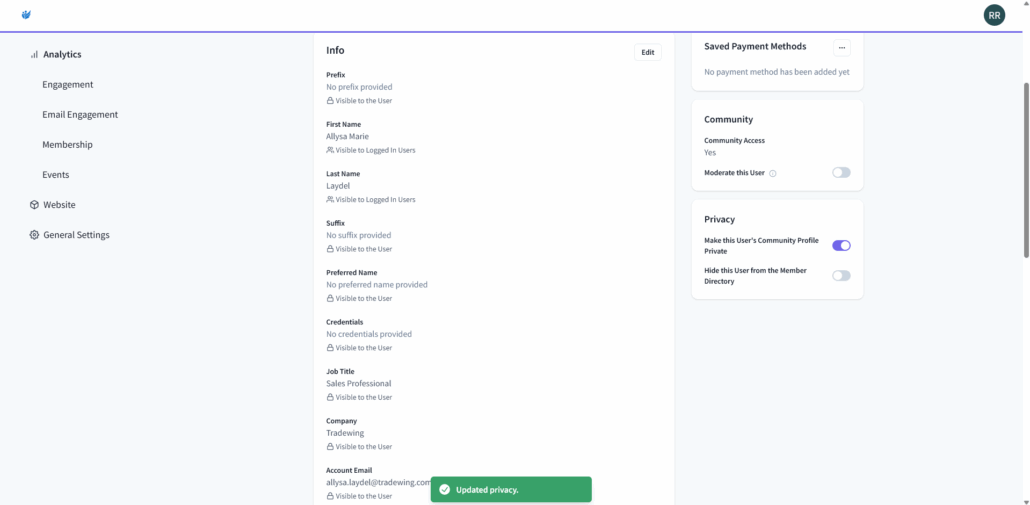Select Membership in the sidebar
1030x505 pixels.
(x=67, y=145)
